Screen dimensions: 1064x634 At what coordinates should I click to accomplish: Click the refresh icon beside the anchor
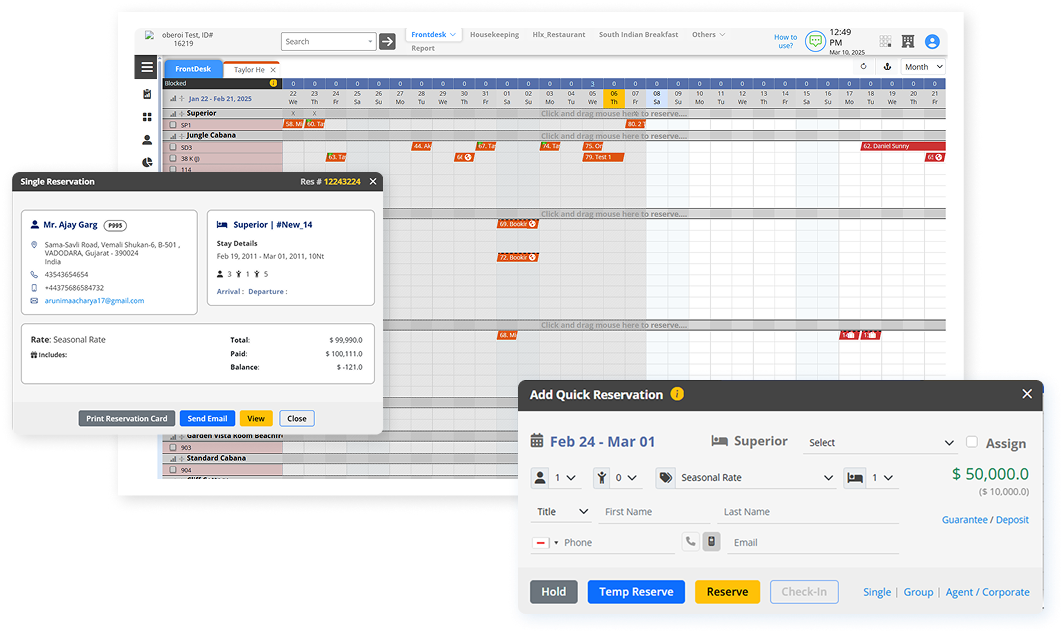point(863,67)
